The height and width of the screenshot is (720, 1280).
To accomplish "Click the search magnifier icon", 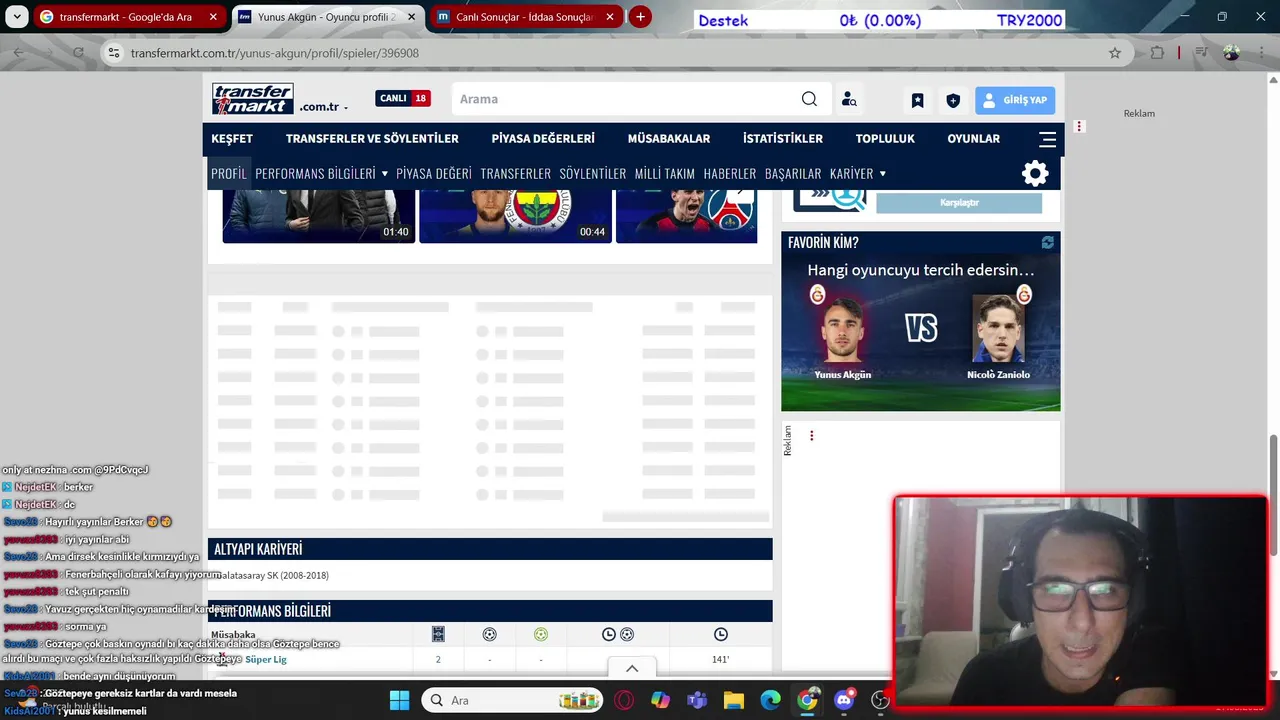I will click(x=809, y=99).
